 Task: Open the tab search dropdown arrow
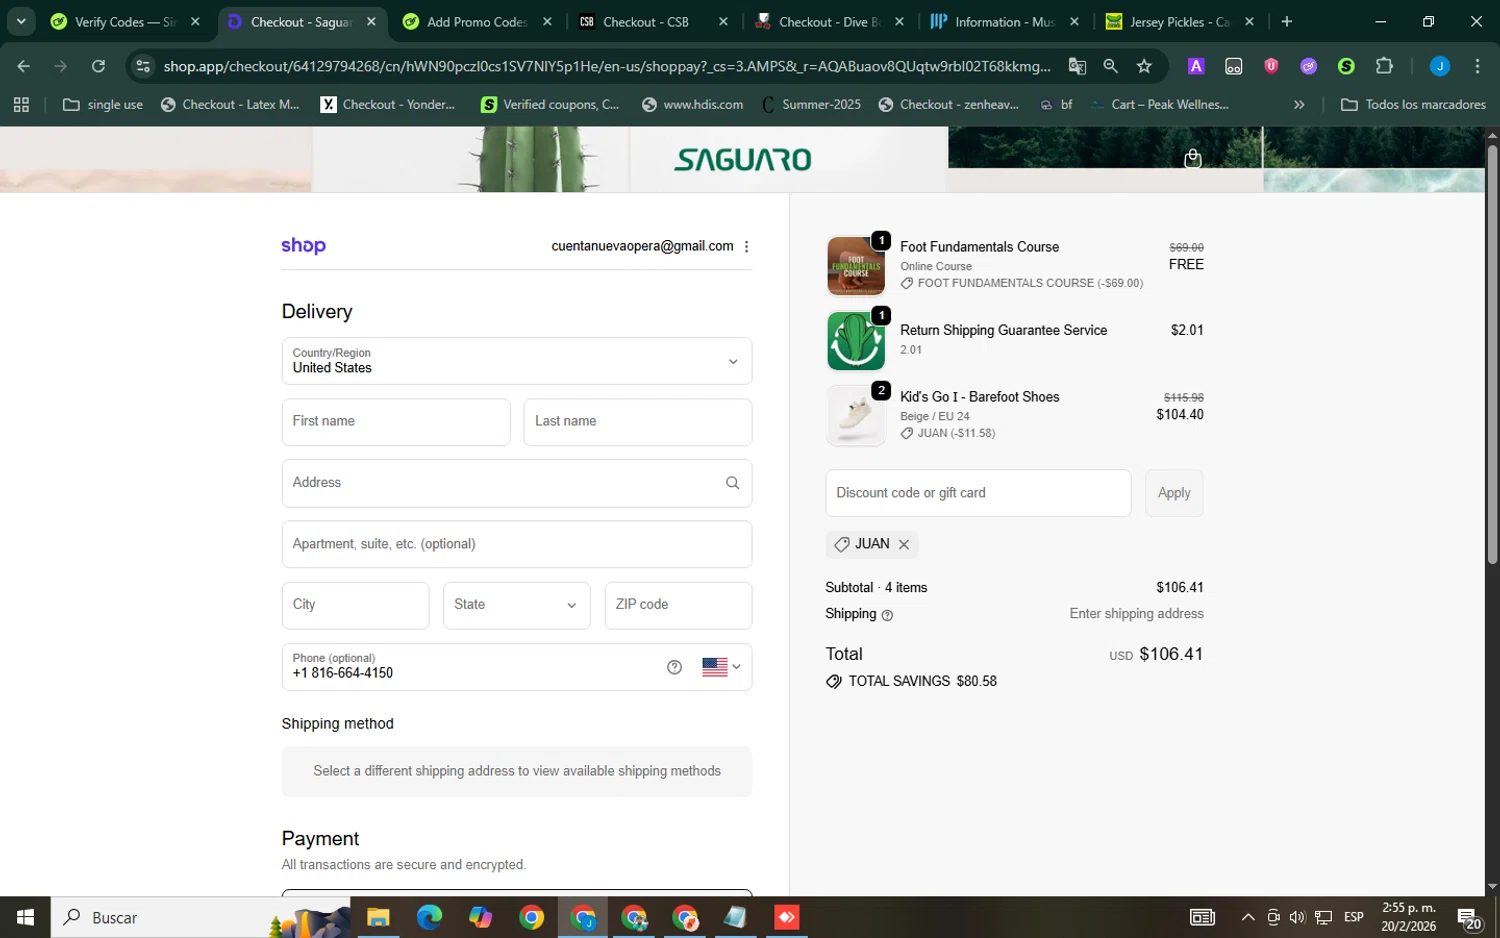point(21,21)
